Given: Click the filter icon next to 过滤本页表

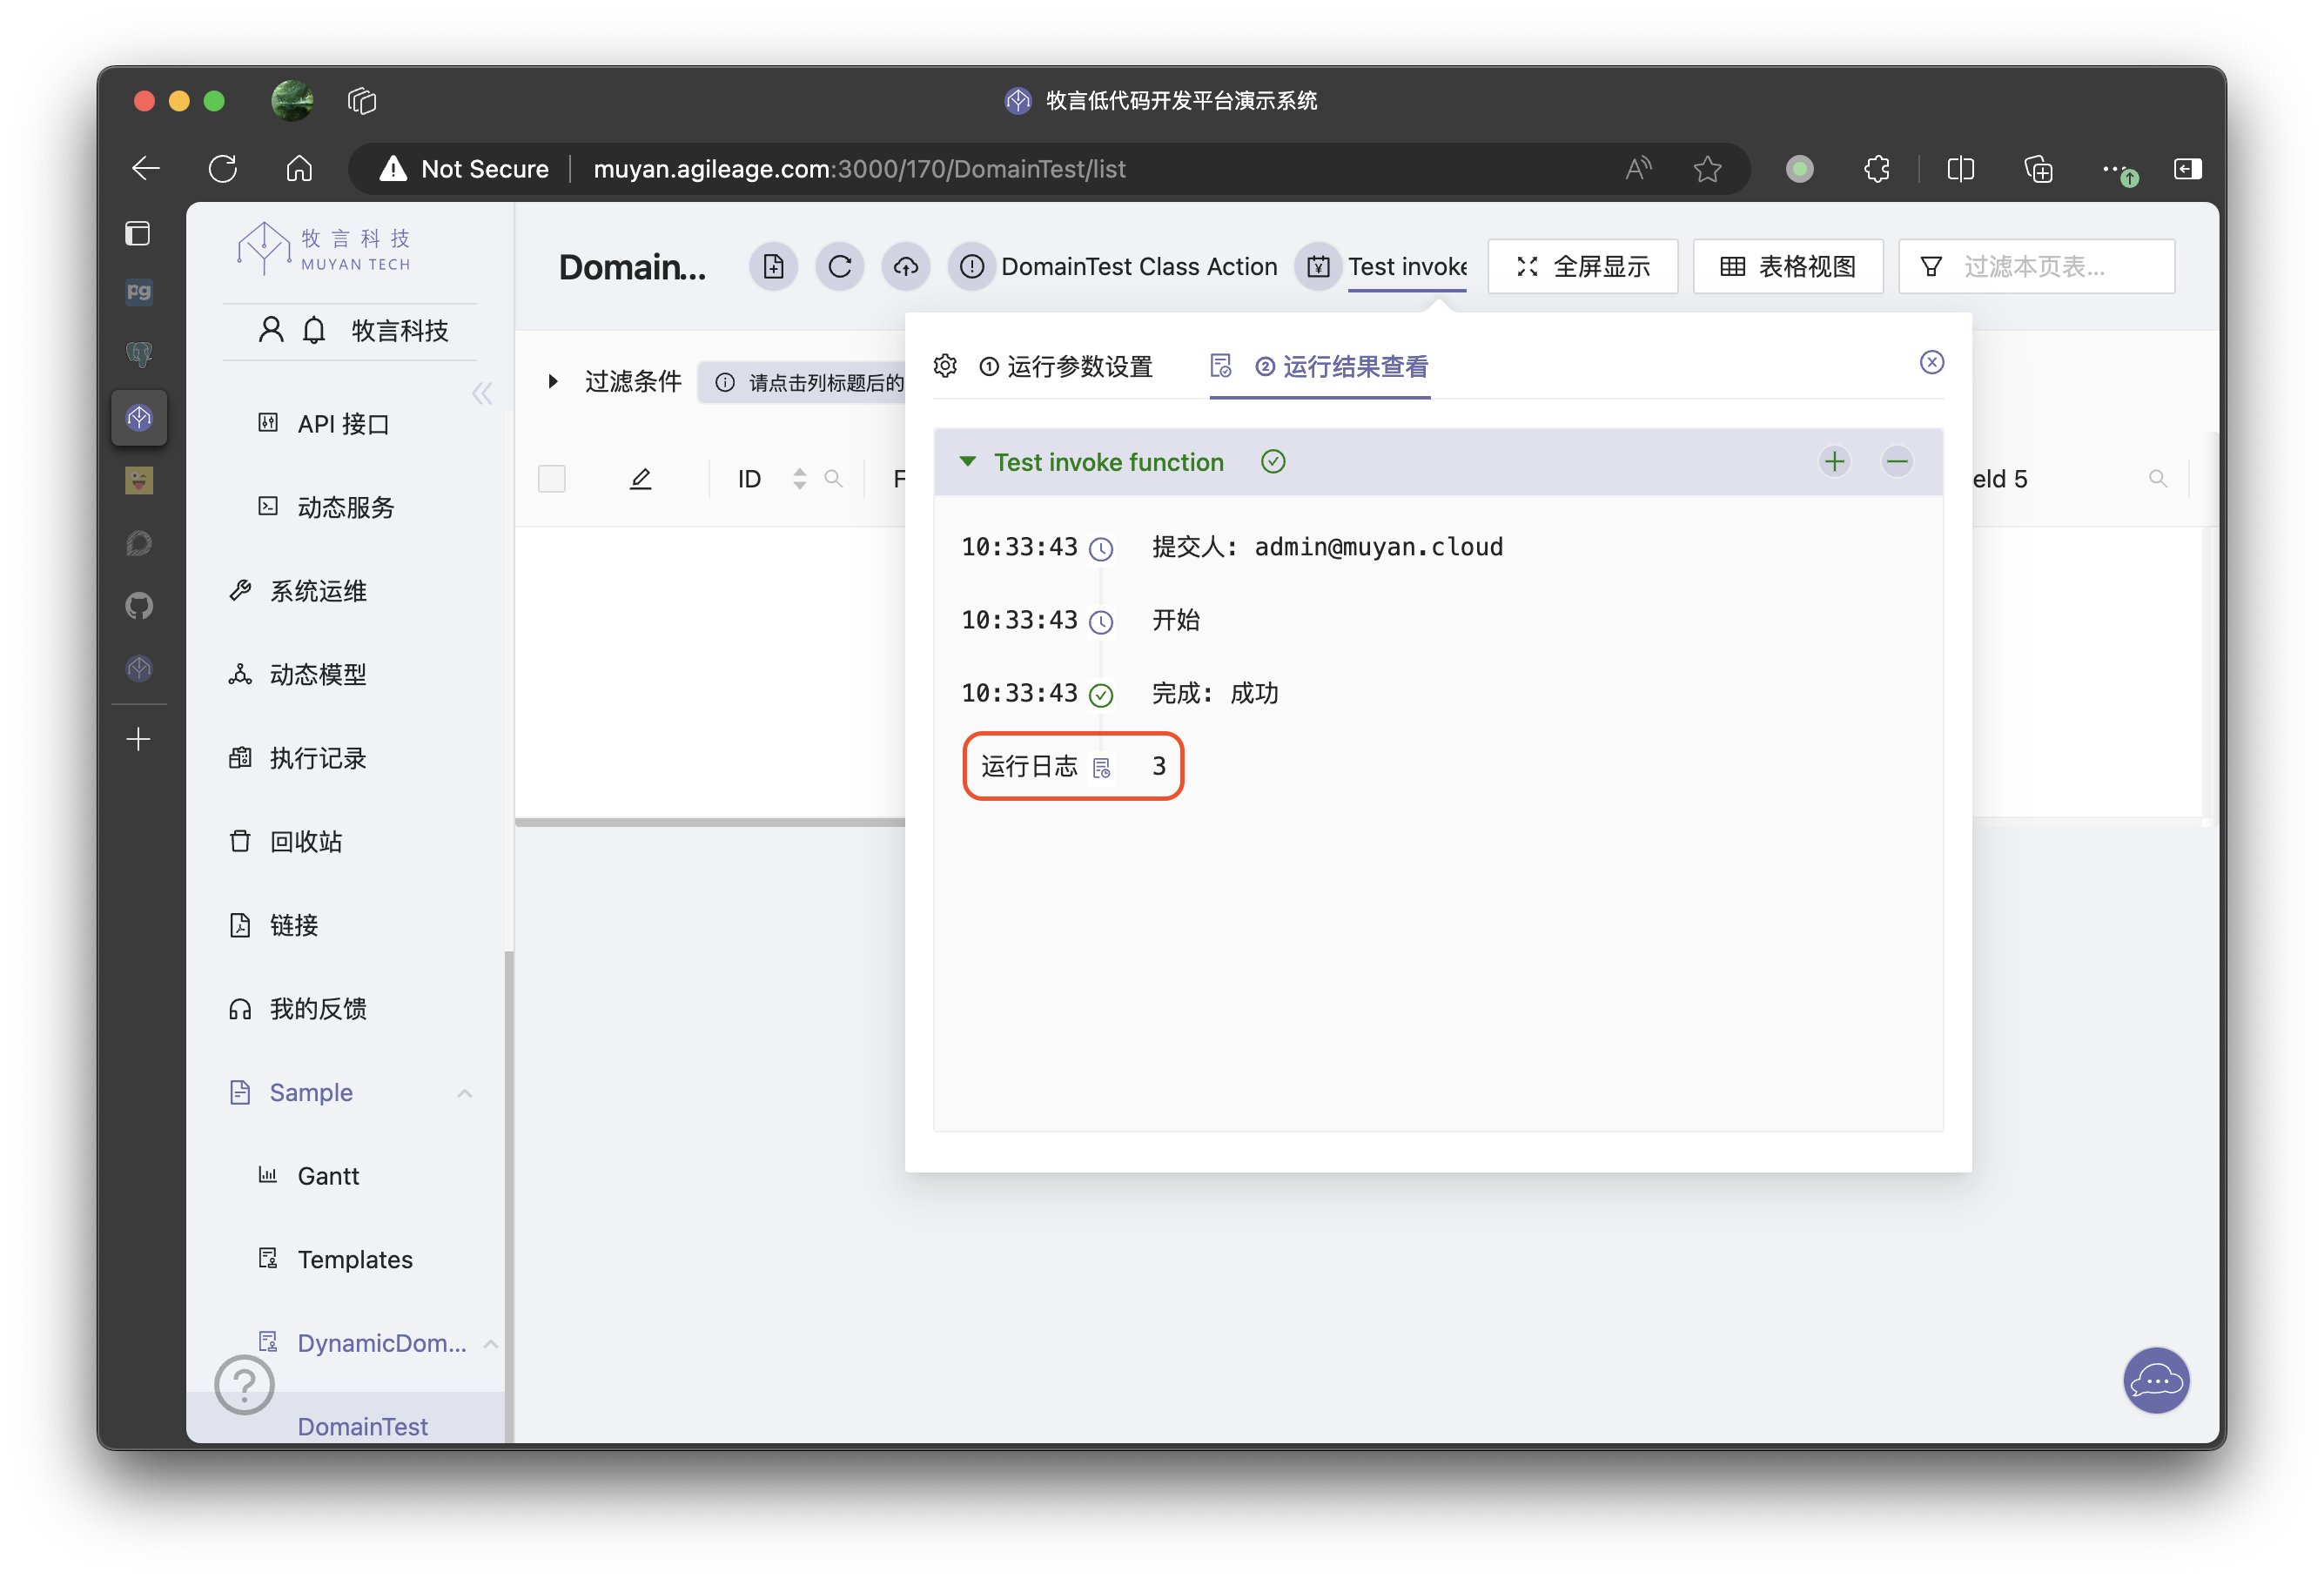Looking at the screenshot, I should [1933, 266].
